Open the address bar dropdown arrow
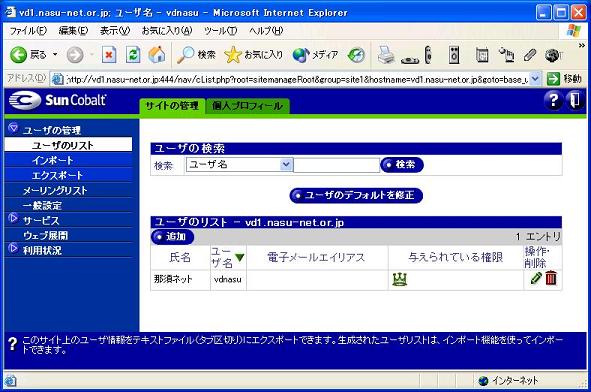The width and height of the screenshot is (591, 392). click(535, 79)
